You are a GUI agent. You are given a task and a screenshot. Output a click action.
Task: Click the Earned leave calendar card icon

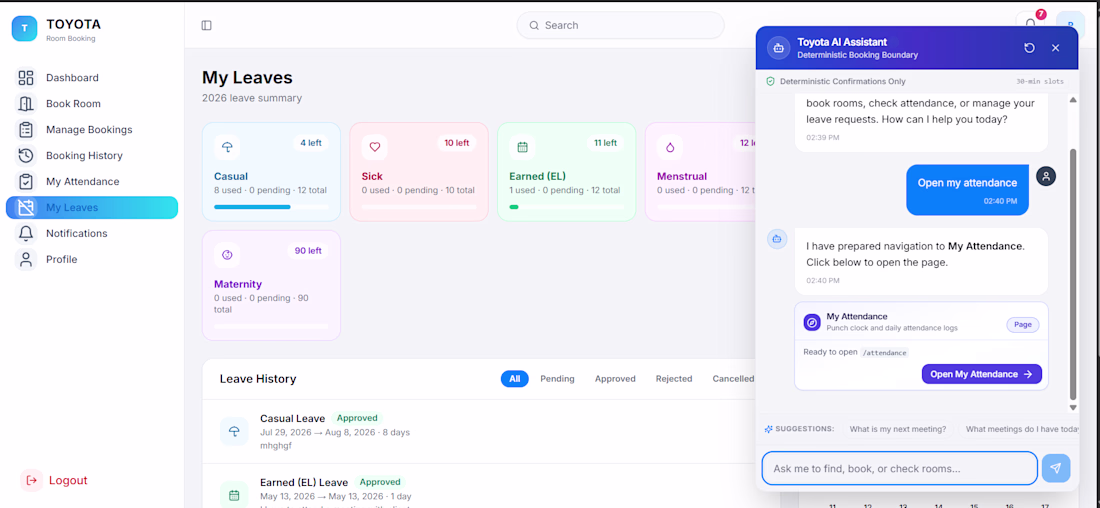point(522,147)
